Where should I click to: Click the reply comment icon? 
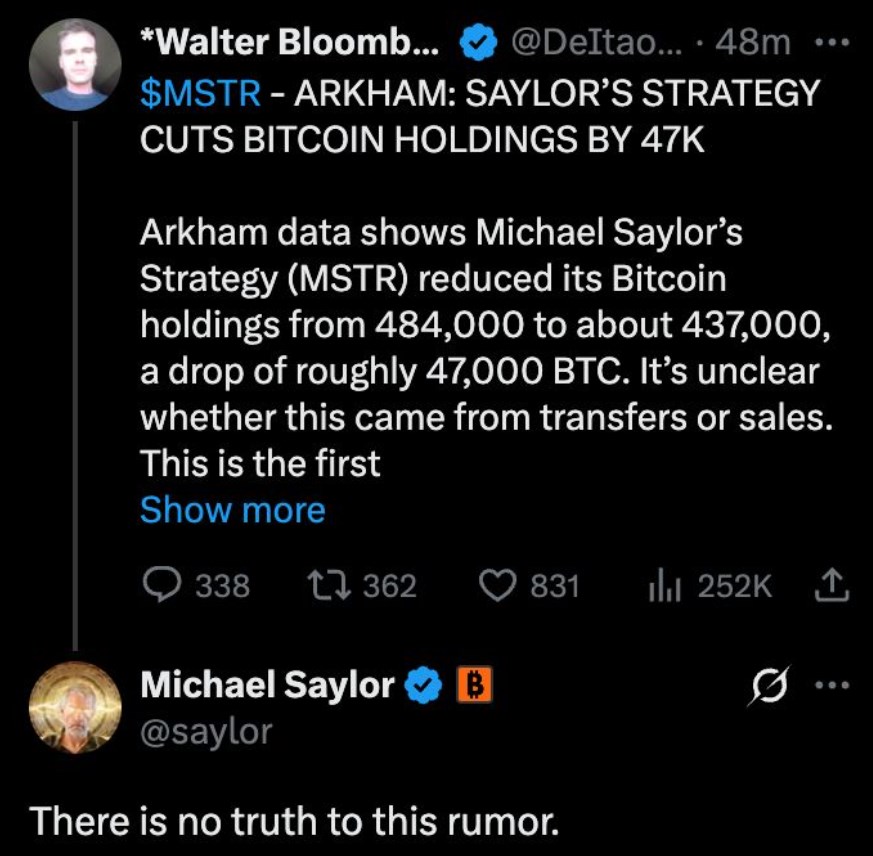click(x=162, y=585)
